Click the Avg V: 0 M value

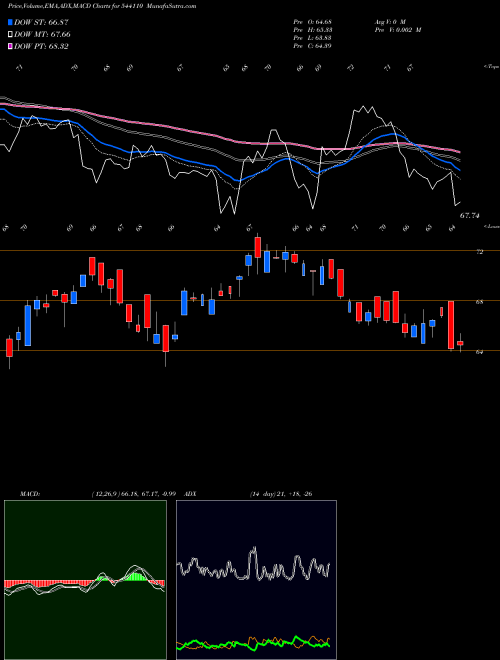pyautogui.click(x=389, y=22)
